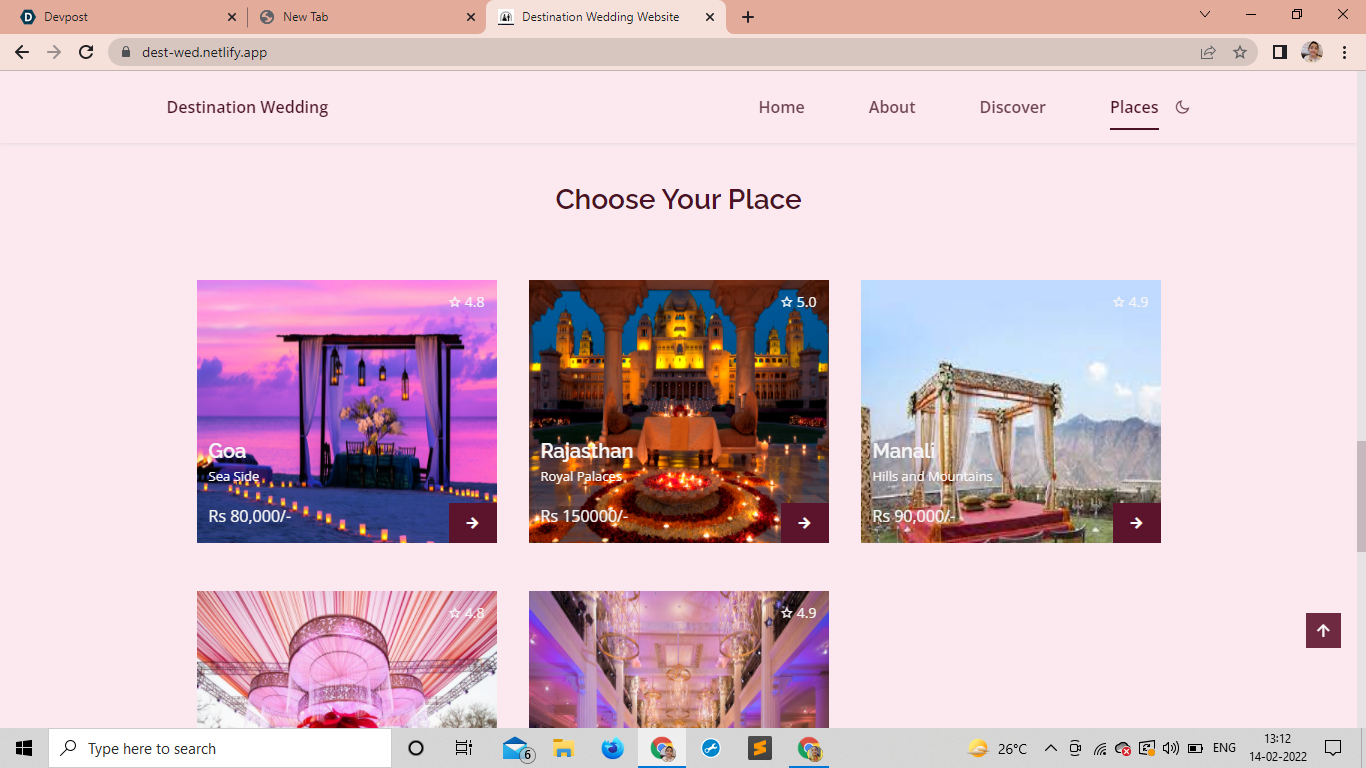This screenshot has width=1366, height=768.
Task: Open the Rajasthan card arrow button
Action: click(805, 523)
